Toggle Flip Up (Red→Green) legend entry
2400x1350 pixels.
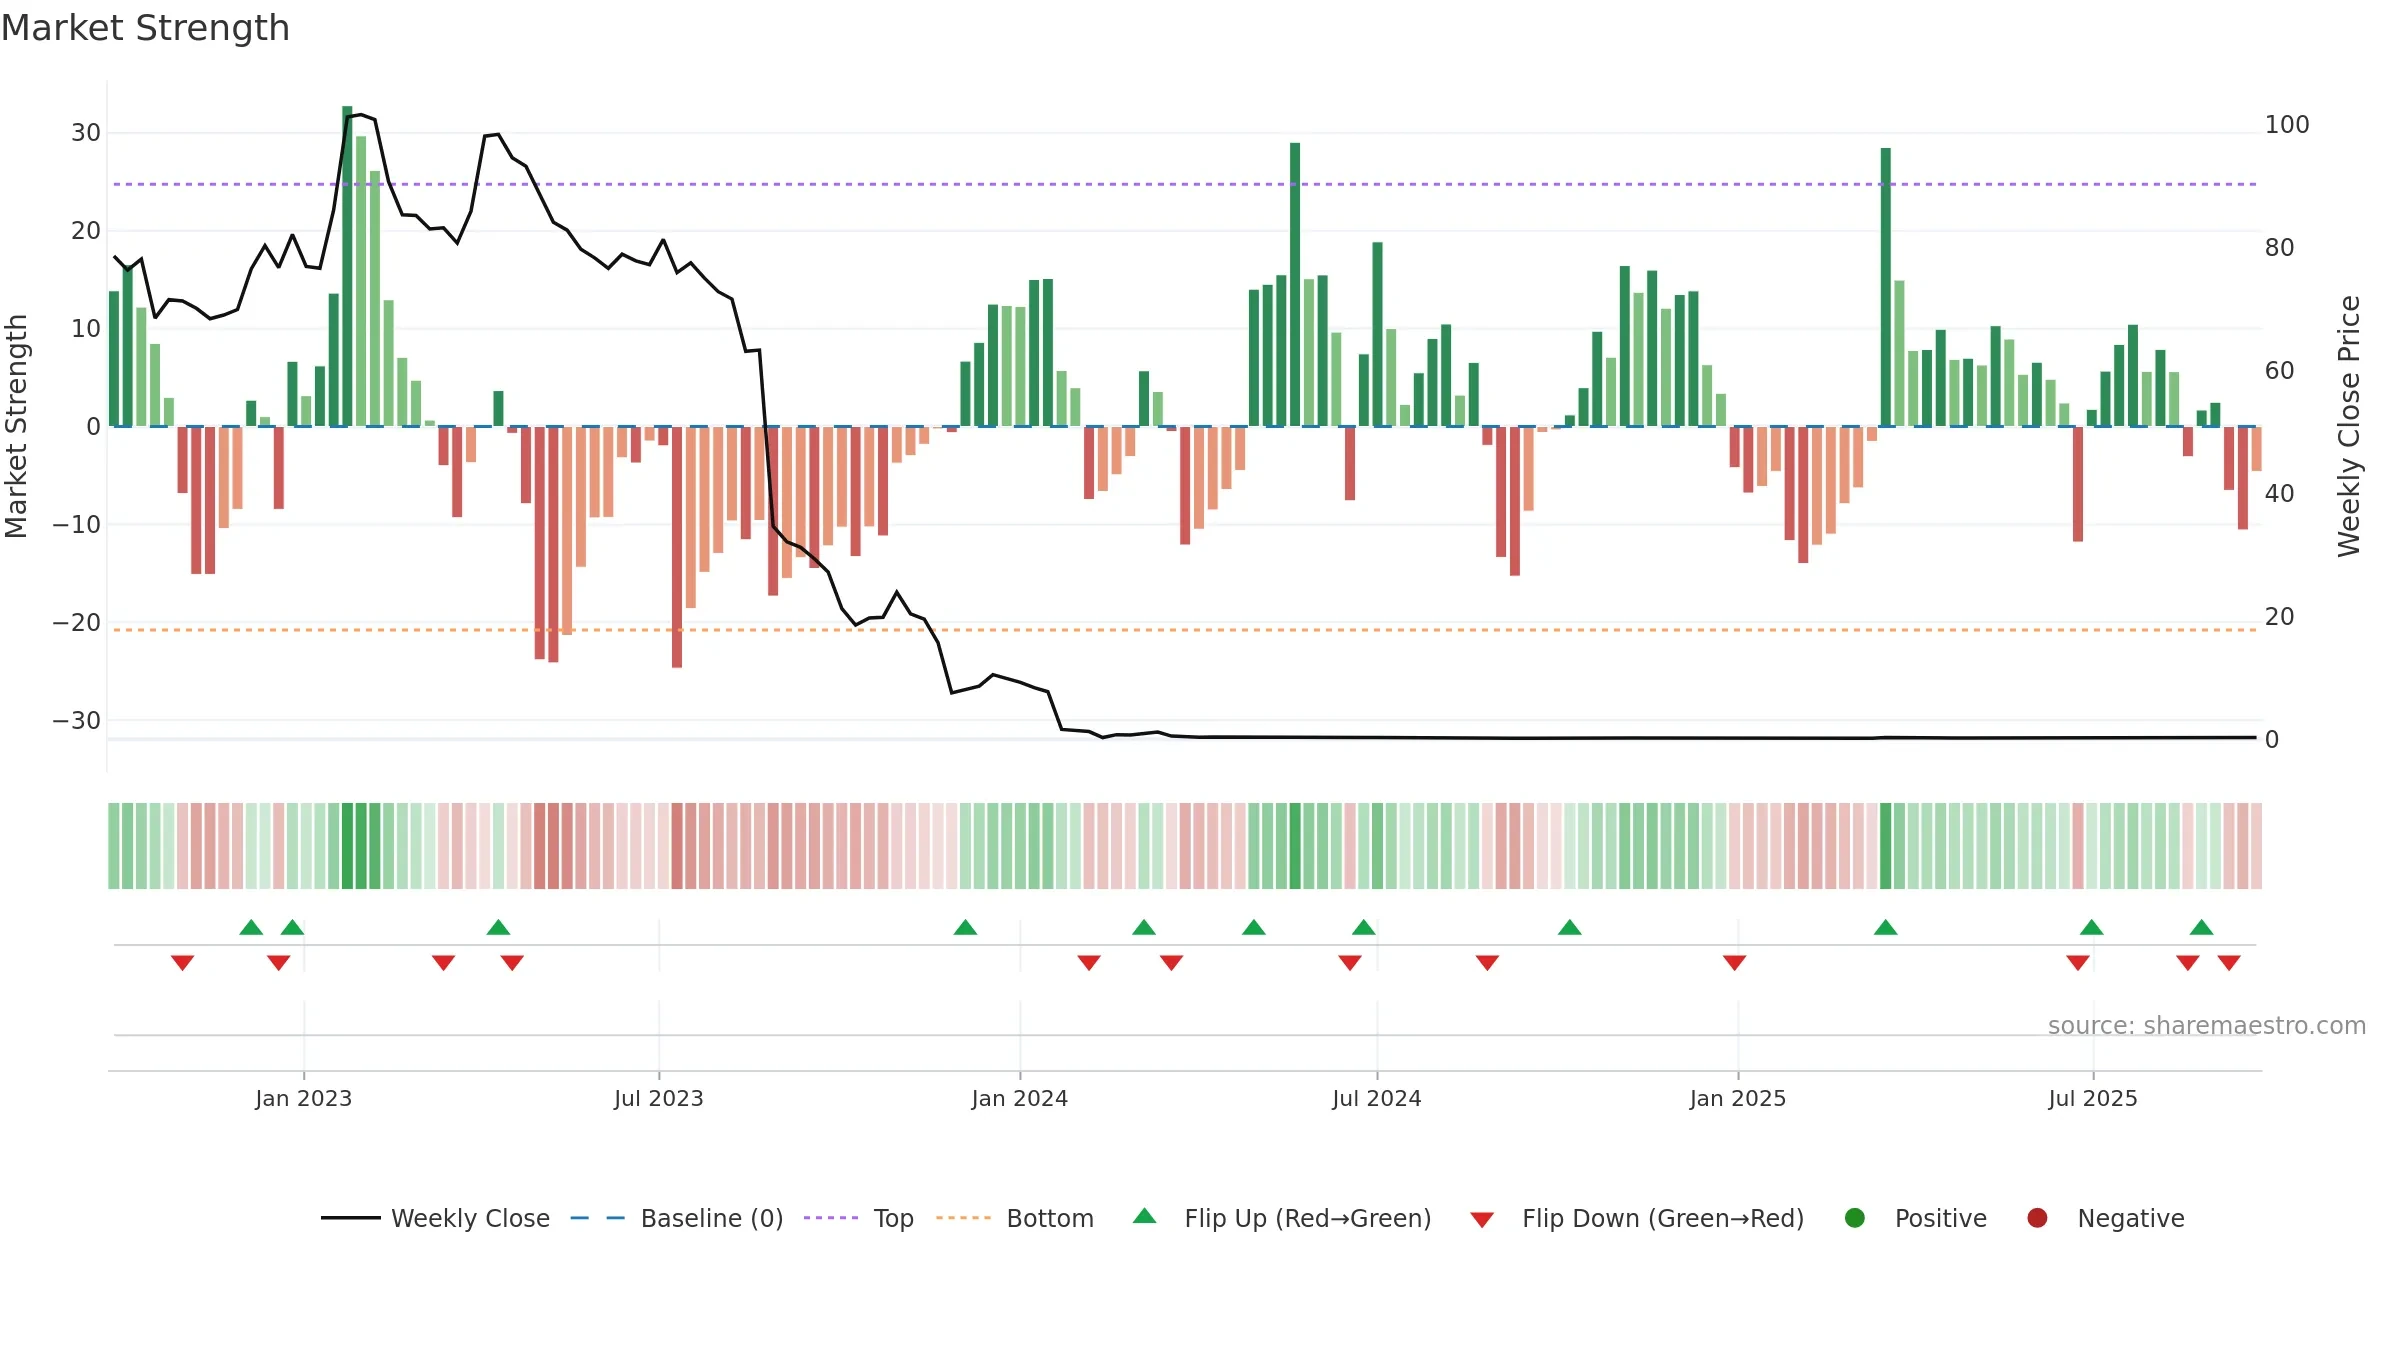click(x=1282, y=1218)
